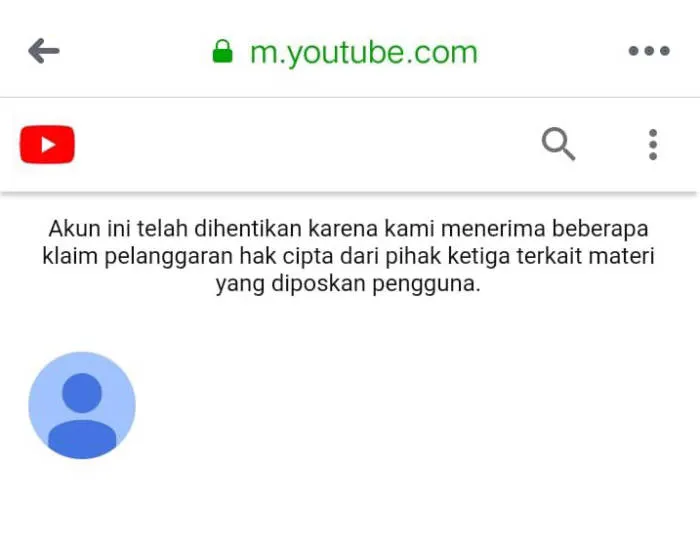This screenshot has width=700, height=552.
Task: Click the "yang diposkan pengguna" text line
Action: point(348,284)
